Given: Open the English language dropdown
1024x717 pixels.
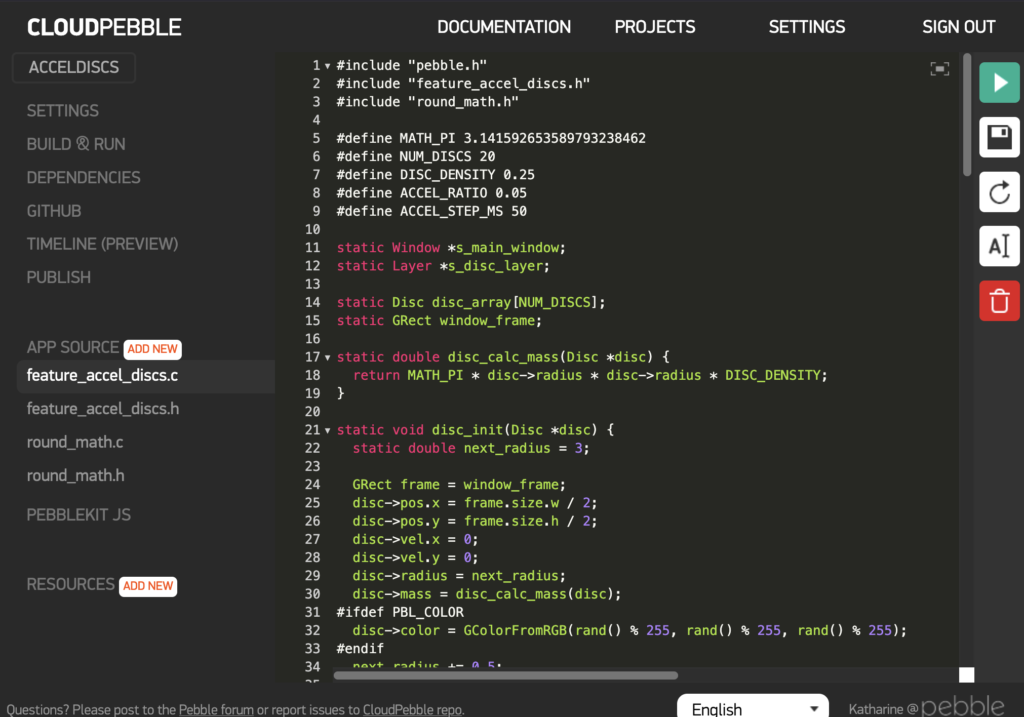Looking at the screenshot, I should coord(753,708).
